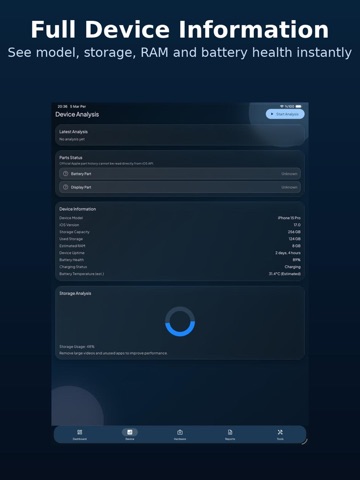
Task: Tap the Wi-Fi status icon
Action: [x=282, y=106]
